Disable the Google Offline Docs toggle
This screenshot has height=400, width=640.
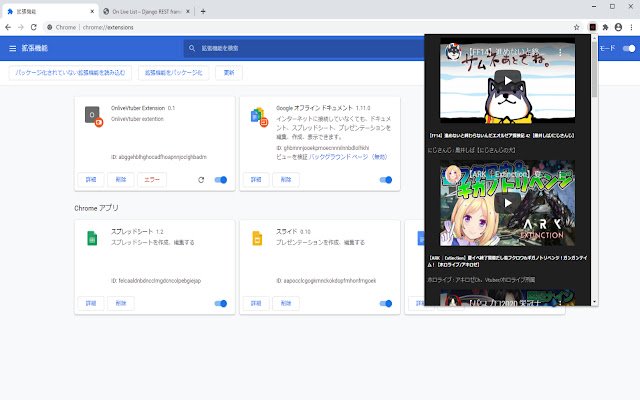pos(386,180)
